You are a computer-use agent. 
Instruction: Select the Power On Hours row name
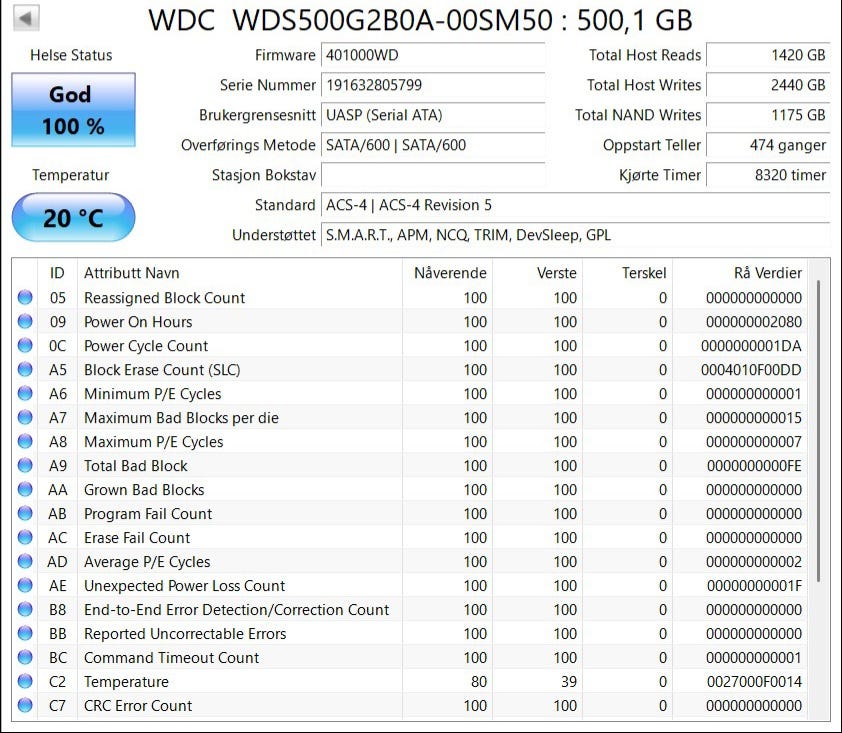pos(138,322)
